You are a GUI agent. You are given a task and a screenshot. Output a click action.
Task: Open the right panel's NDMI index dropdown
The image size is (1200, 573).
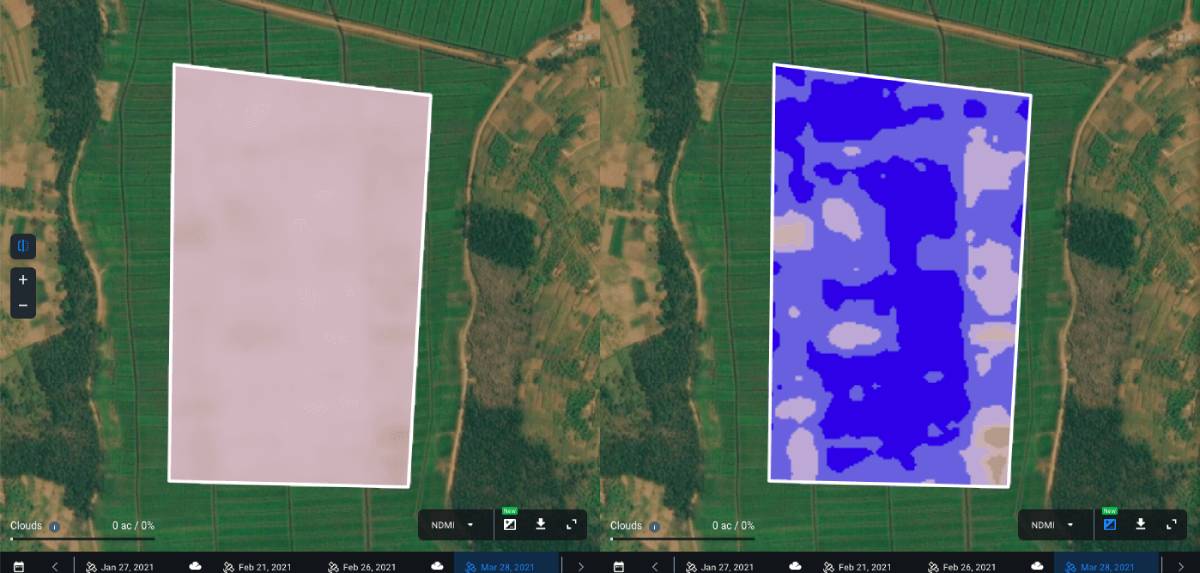[1053, 524]
